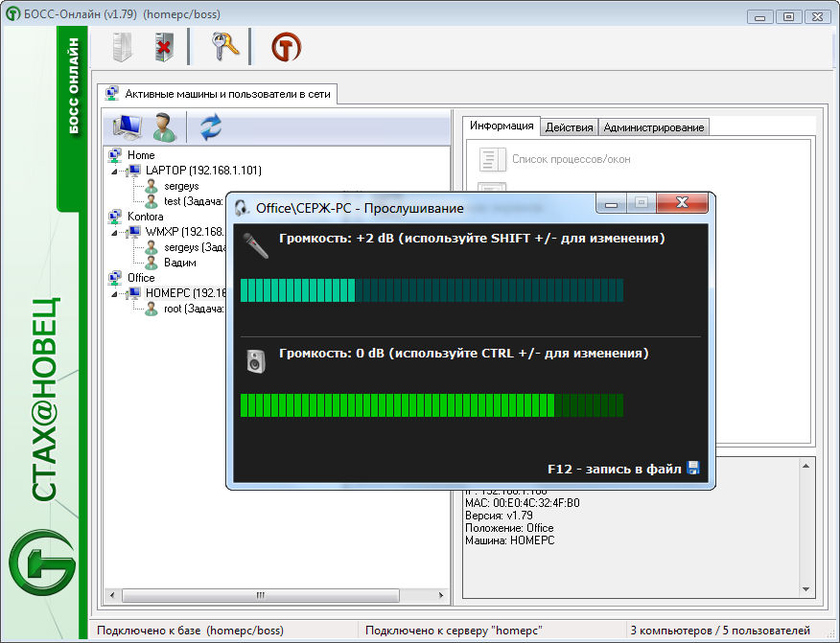Click the horizontal scrollbar under machine tree
Screen dimensions: 840x643
(x=260, y=596)
